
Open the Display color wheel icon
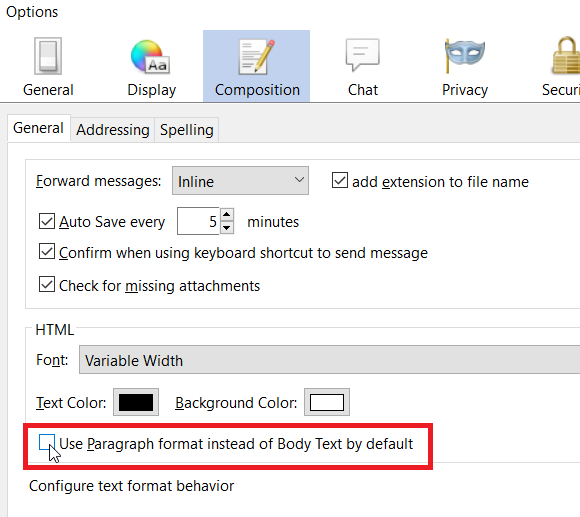tap(150, 56)
